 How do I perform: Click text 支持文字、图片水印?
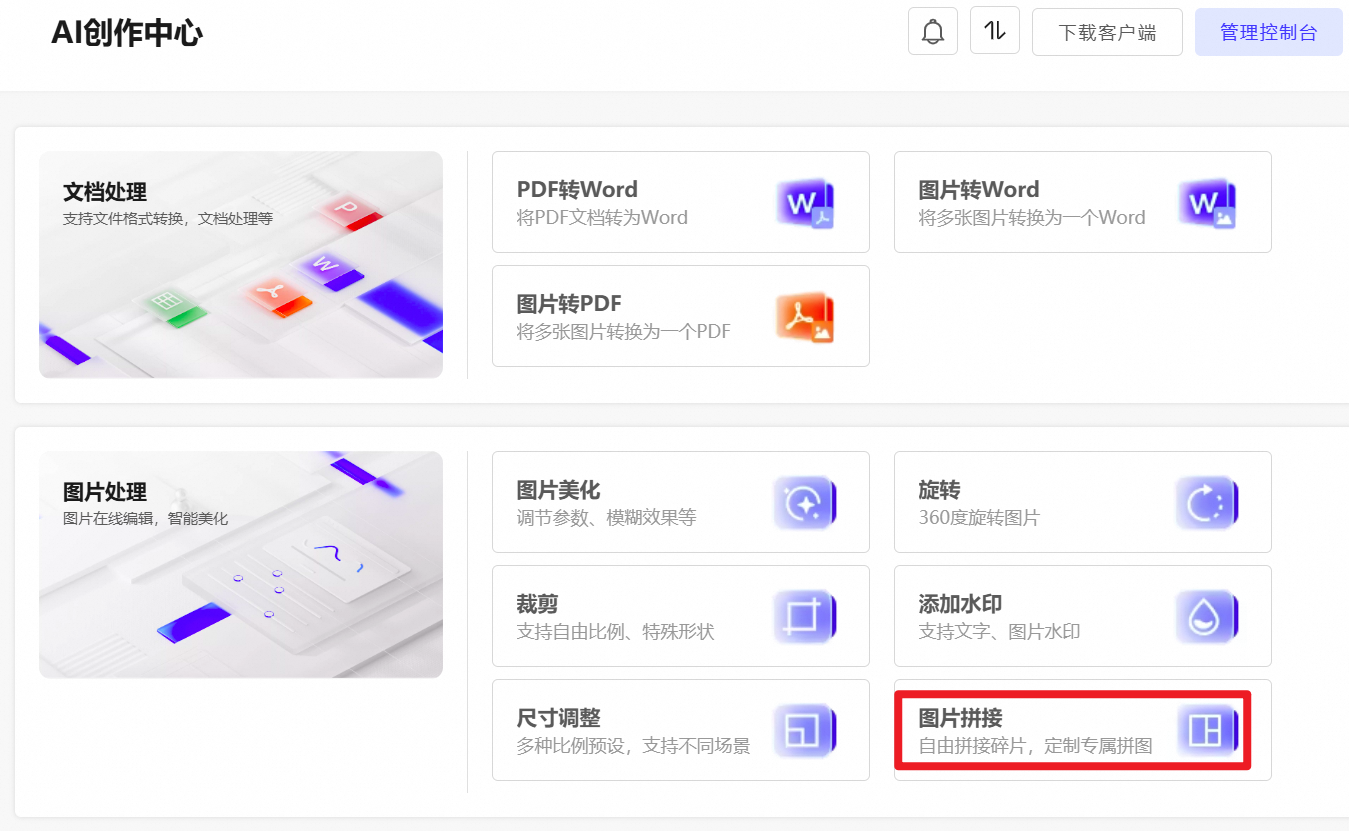(x=999, y=632)
